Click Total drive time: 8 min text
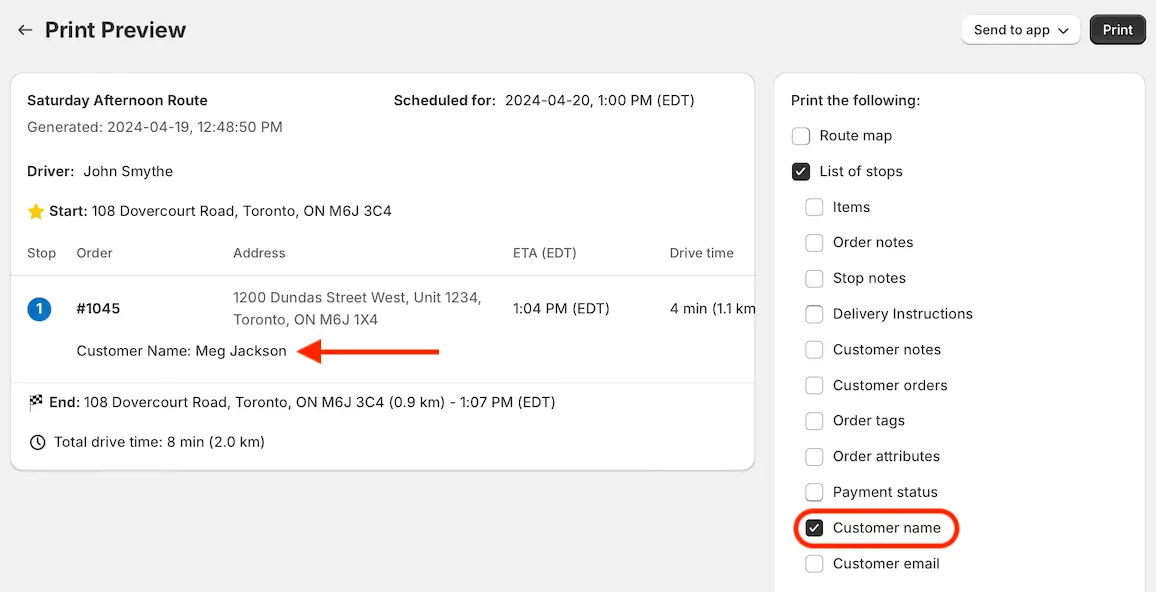1156x592 pixels. 159,442
